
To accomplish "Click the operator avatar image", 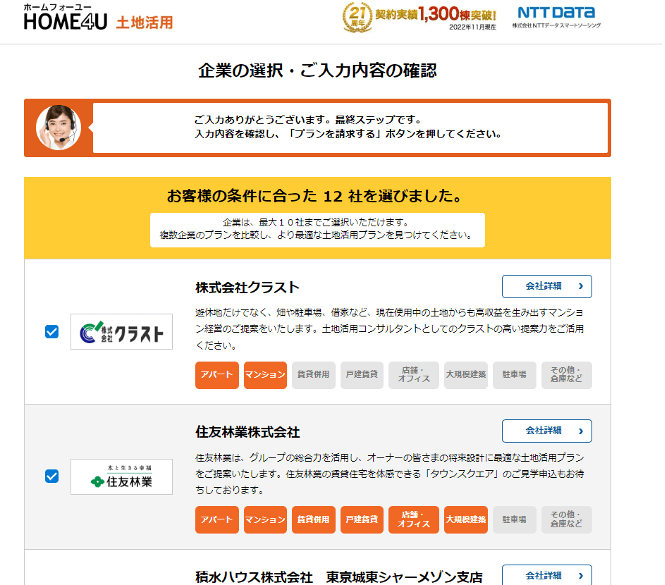I will click(x=58, y=128).
